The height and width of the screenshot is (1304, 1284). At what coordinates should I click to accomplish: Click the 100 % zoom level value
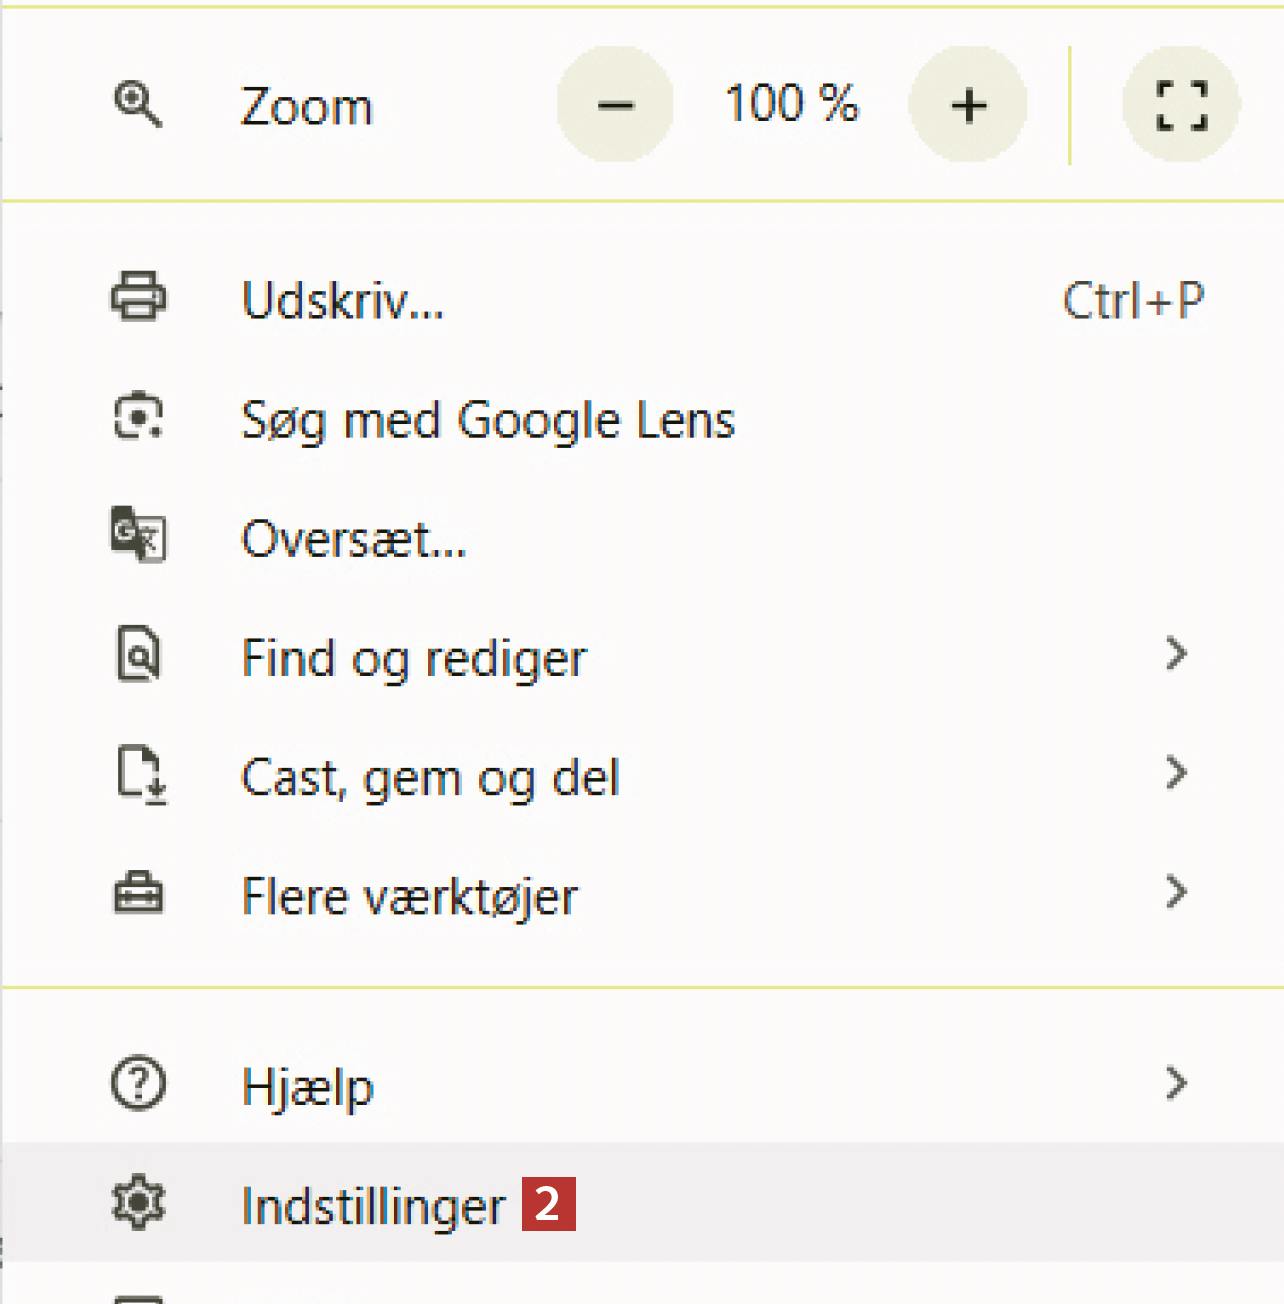point(791,104)
